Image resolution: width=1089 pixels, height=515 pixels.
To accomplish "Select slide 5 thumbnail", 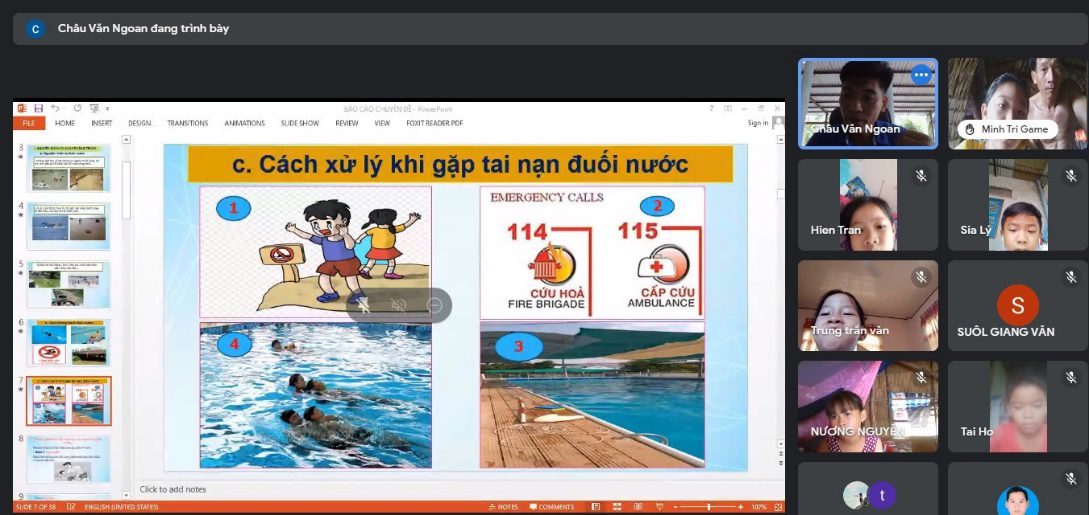I will coord(68,285).
